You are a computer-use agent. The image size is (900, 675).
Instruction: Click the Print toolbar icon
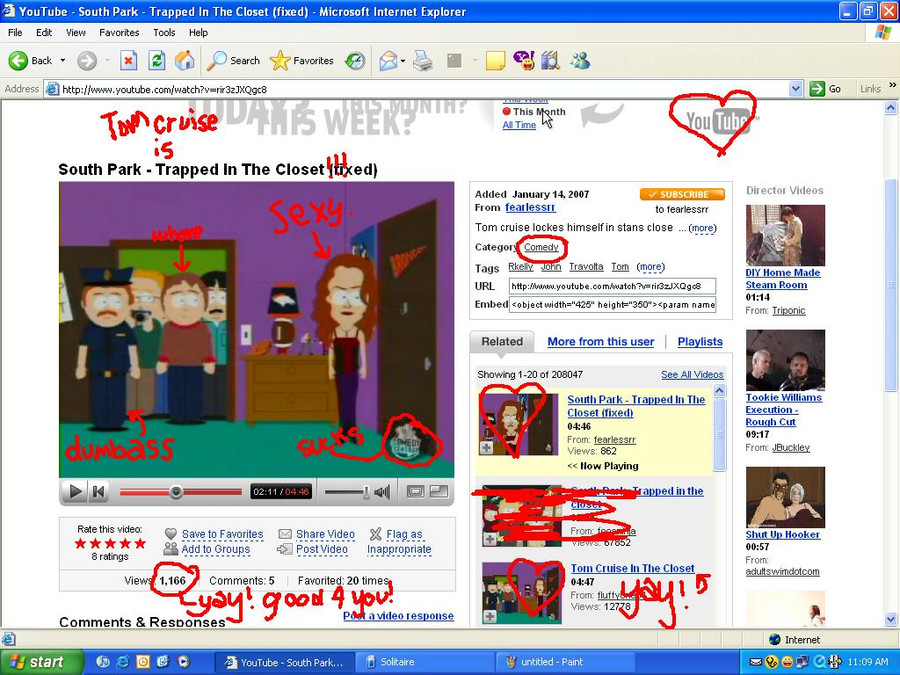point(423,60)
